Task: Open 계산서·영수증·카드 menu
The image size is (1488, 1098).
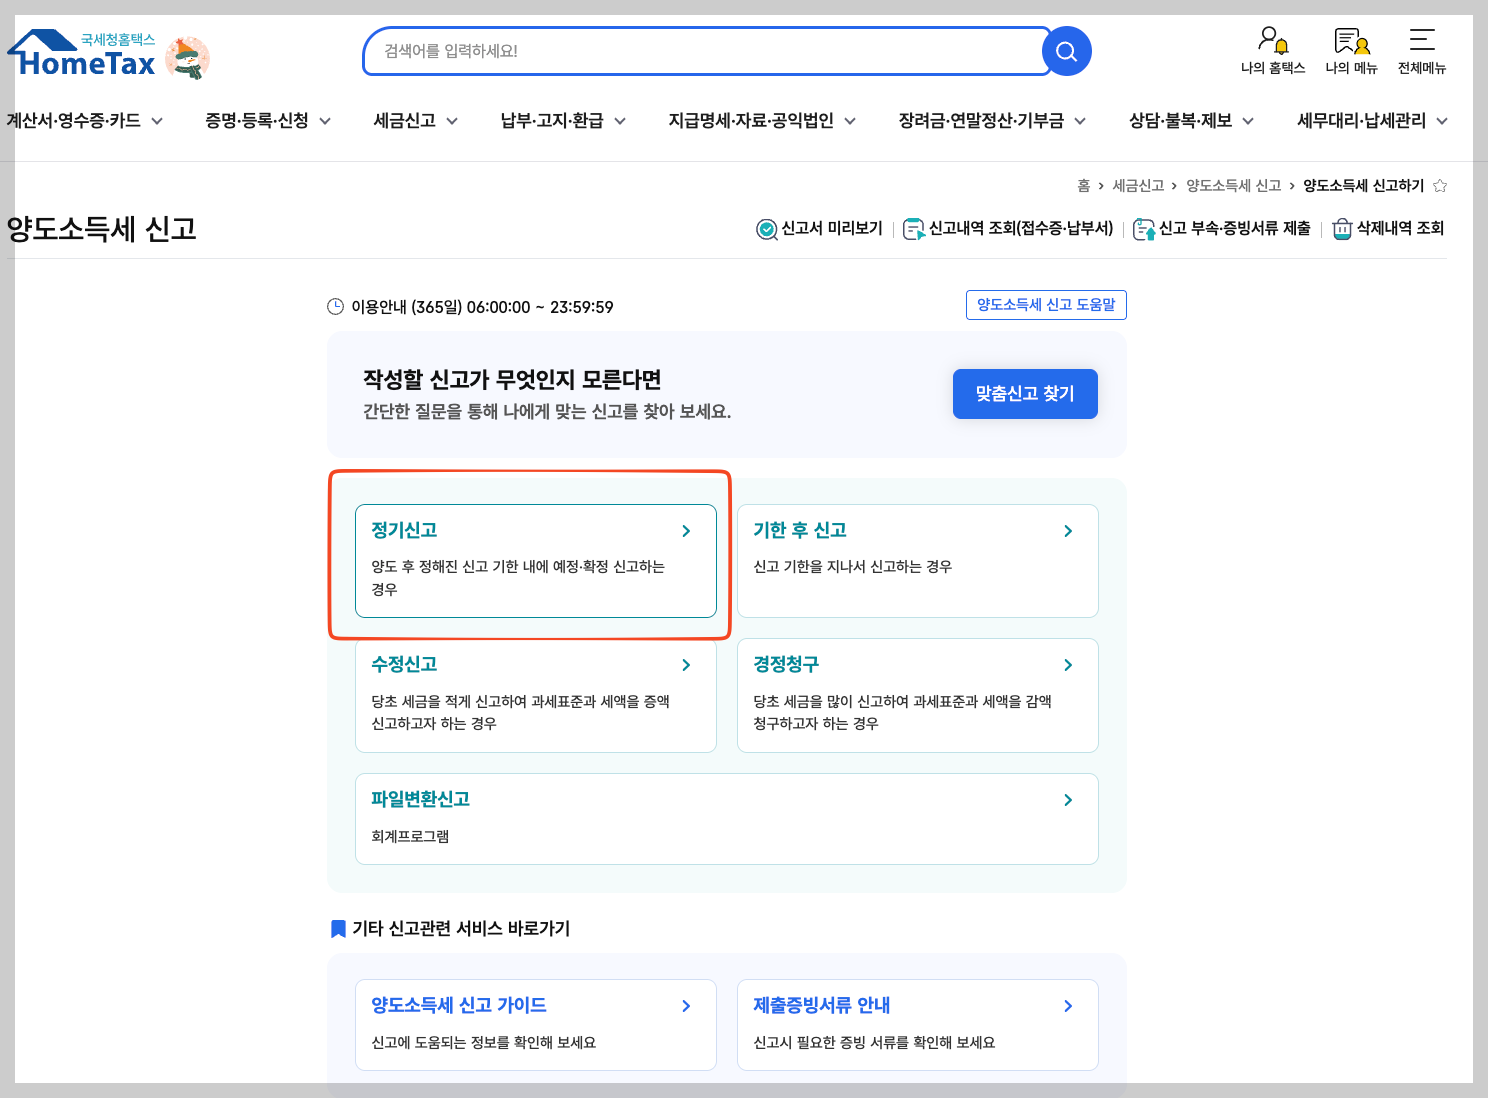Action: coord(73,121)
